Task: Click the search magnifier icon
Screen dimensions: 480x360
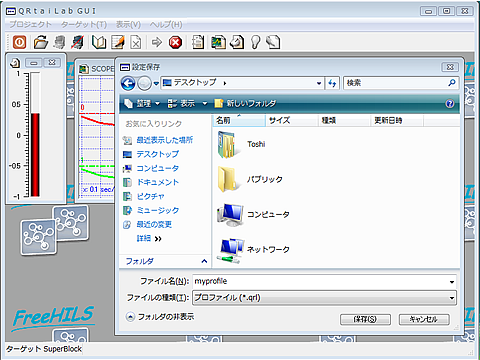Action: (452, 82)
